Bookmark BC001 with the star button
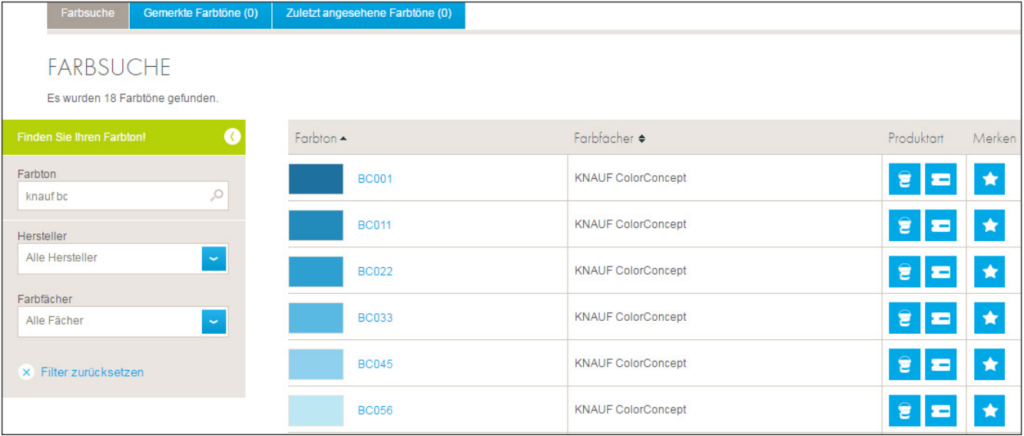1024x436 pixels. point(989,179)
